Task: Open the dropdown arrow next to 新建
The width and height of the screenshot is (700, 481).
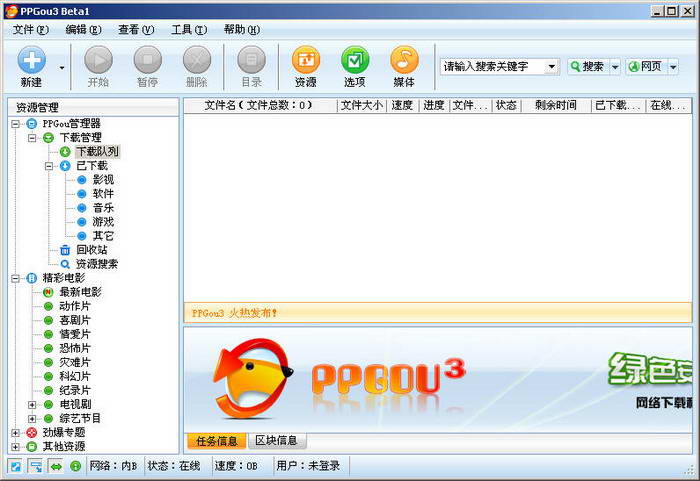Action: [x=62, y=67]
